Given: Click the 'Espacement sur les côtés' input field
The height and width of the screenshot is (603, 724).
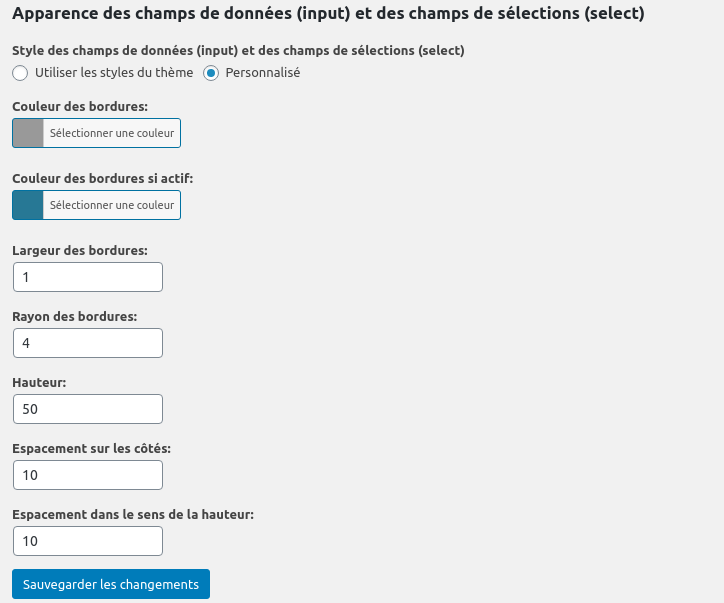Looking at the screenshot, I should pos(87,475).
